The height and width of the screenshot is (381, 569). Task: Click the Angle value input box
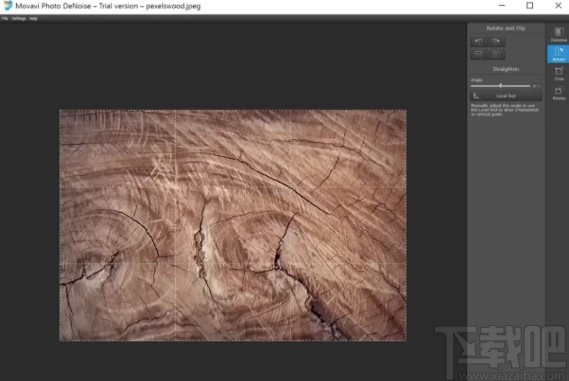point(537,86)
